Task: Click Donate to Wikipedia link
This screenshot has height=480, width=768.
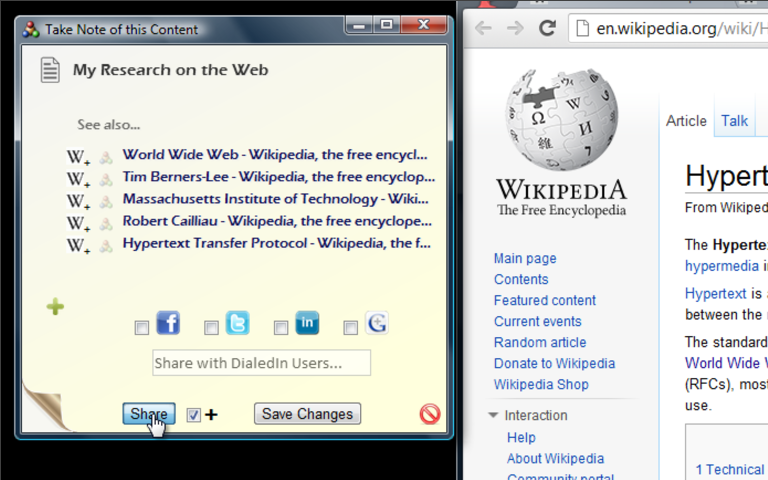Action: tap(554, 363)
